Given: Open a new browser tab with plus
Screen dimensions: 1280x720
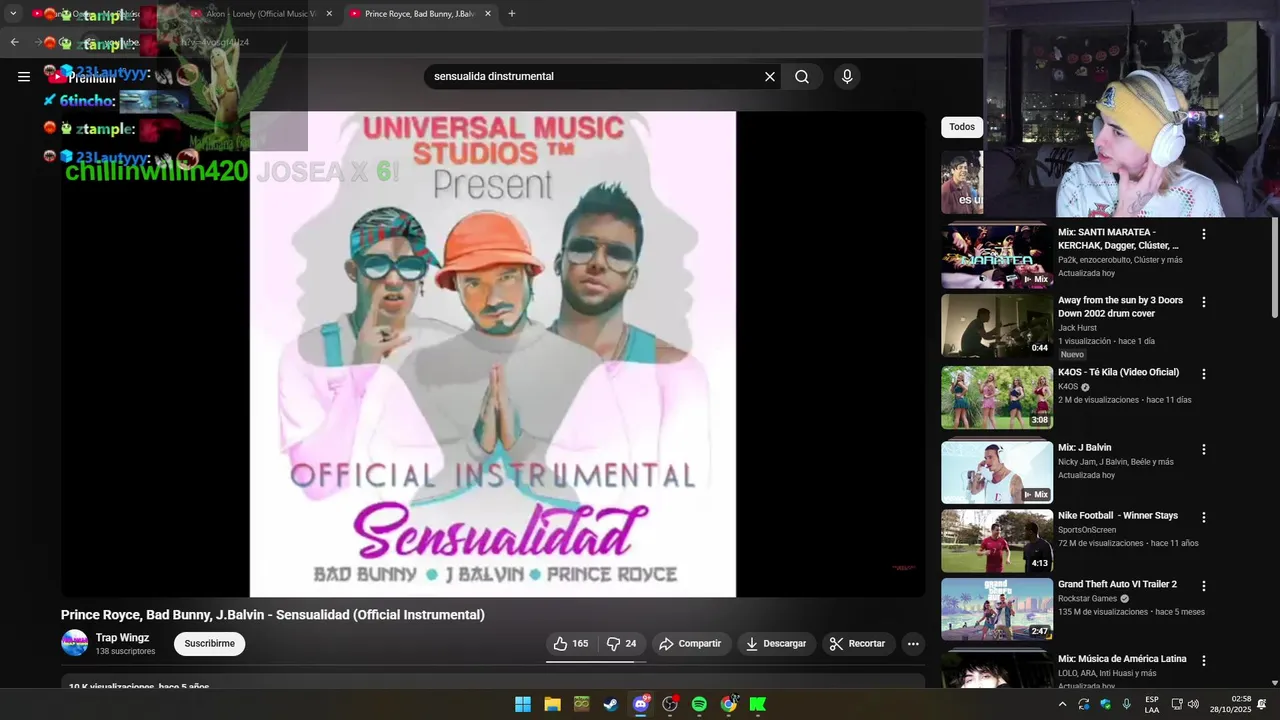Looking at the screenshot, I should (512, 14).
